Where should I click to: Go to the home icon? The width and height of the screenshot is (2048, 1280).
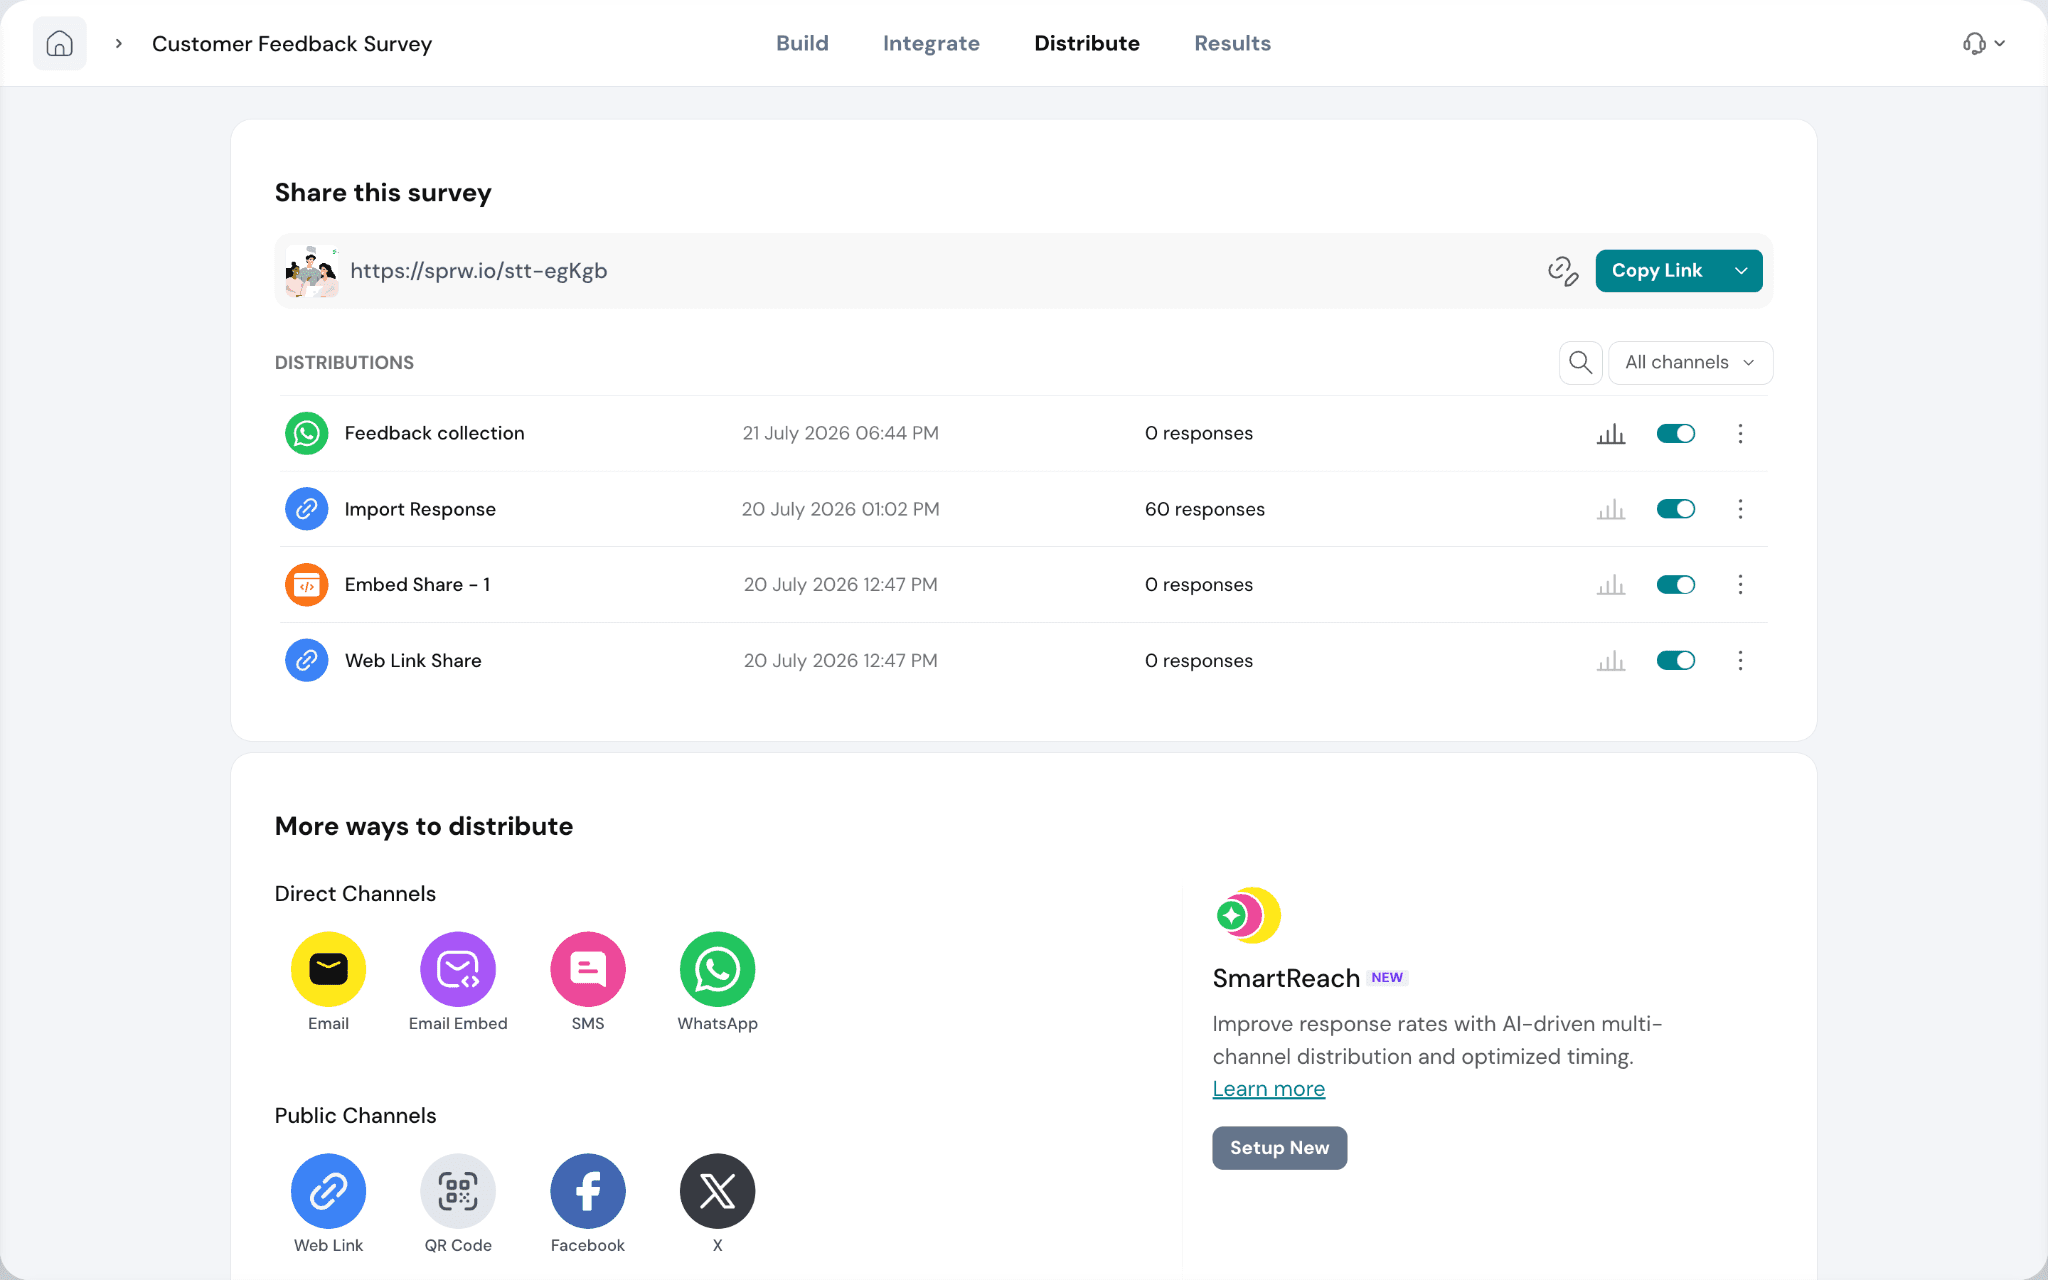point(60,44)
